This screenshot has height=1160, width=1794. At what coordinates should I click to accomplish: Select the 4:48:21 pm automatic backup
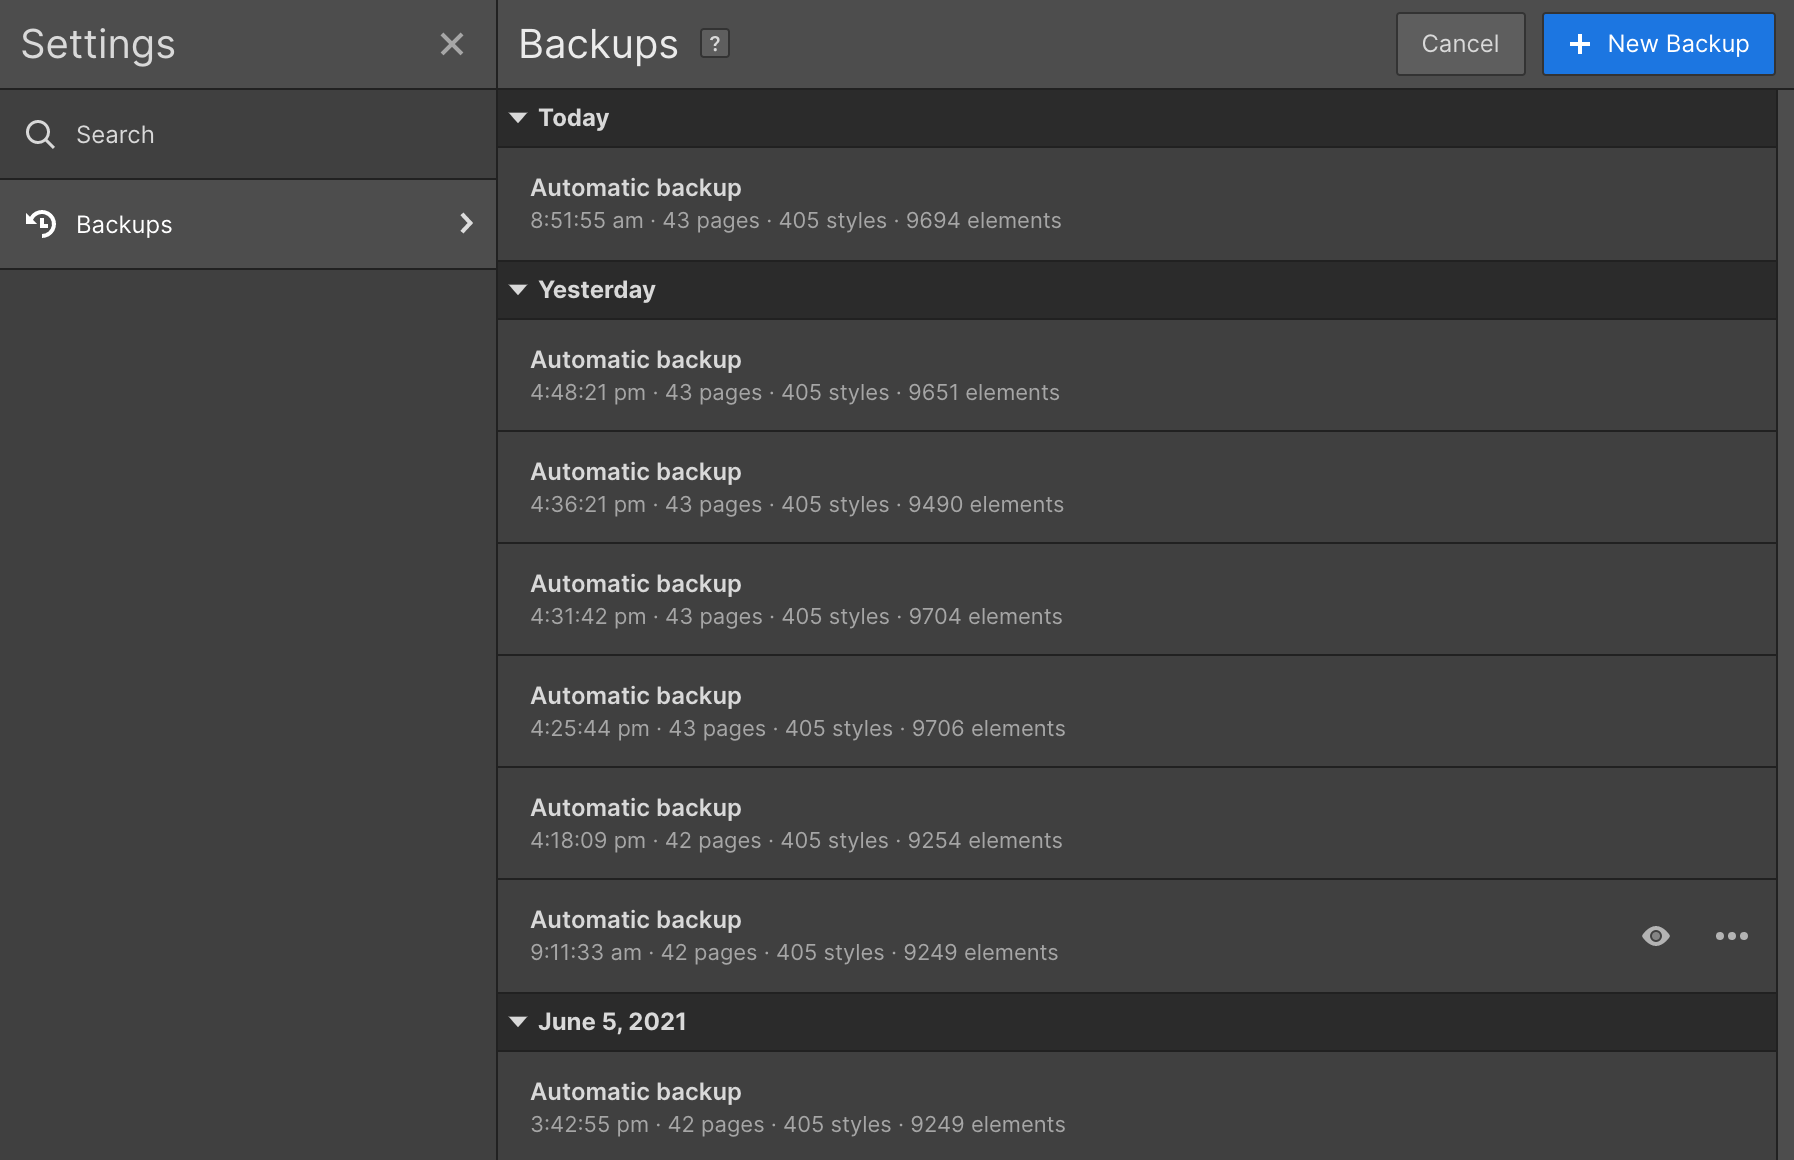(x=1137, y=376)
